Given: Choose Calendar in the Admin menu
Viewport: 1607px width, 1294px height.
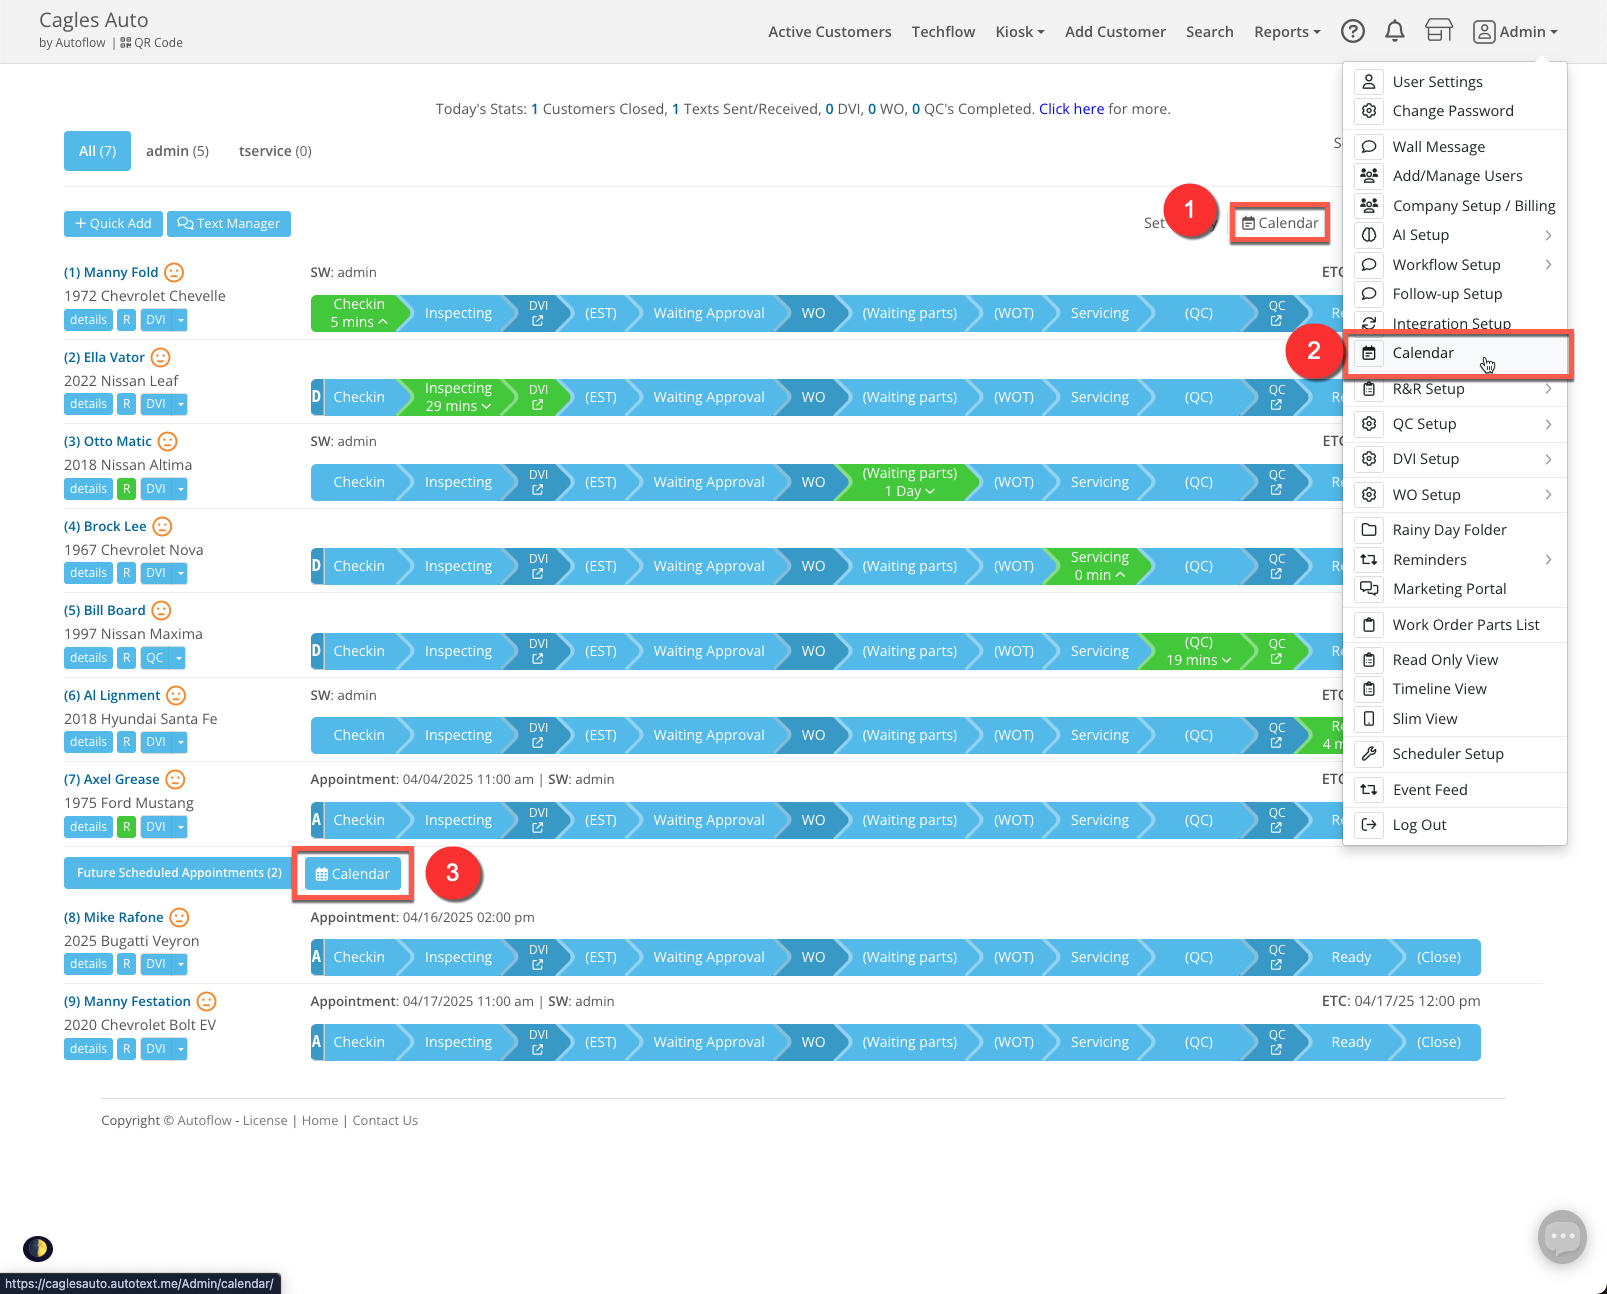Looking at the screenshot, I should [1455, 353].
